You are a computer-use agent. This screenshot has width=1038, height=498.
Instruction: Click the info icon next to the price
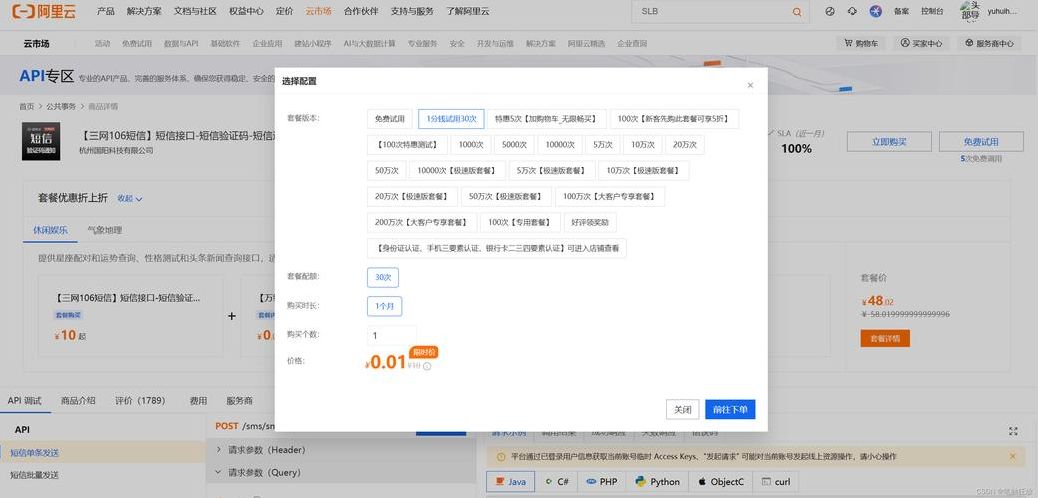(x=427, y=366)
